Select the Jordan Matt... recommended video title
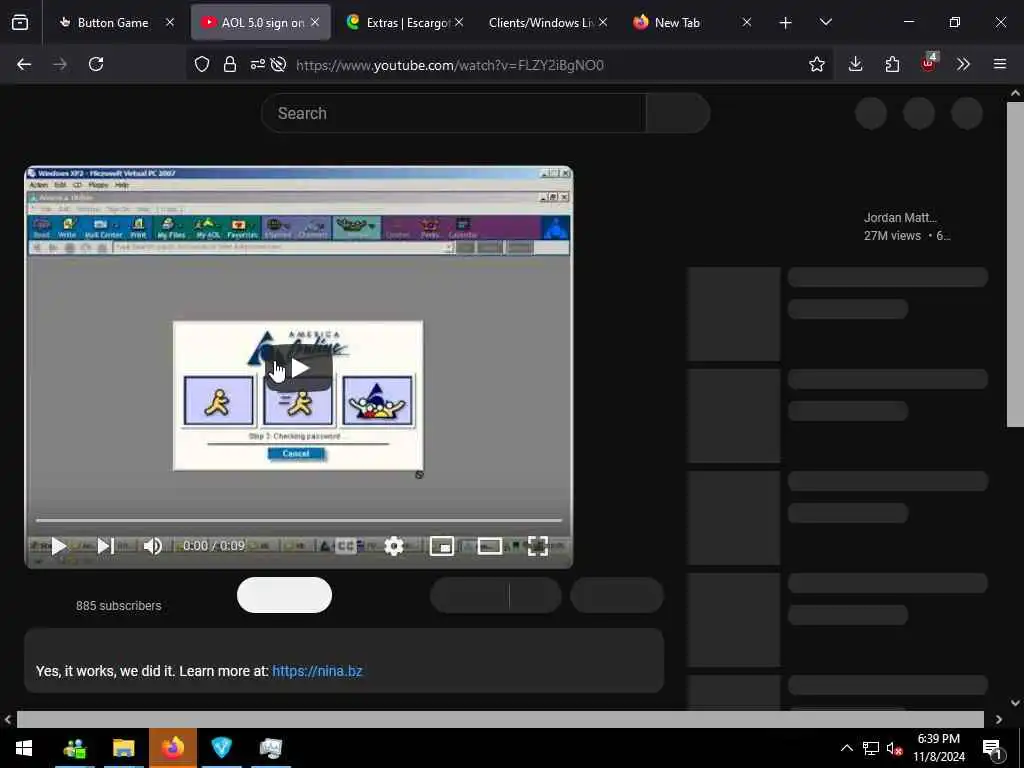Image resolution: width=1024 pixels, height=768 pixels. 900,217
